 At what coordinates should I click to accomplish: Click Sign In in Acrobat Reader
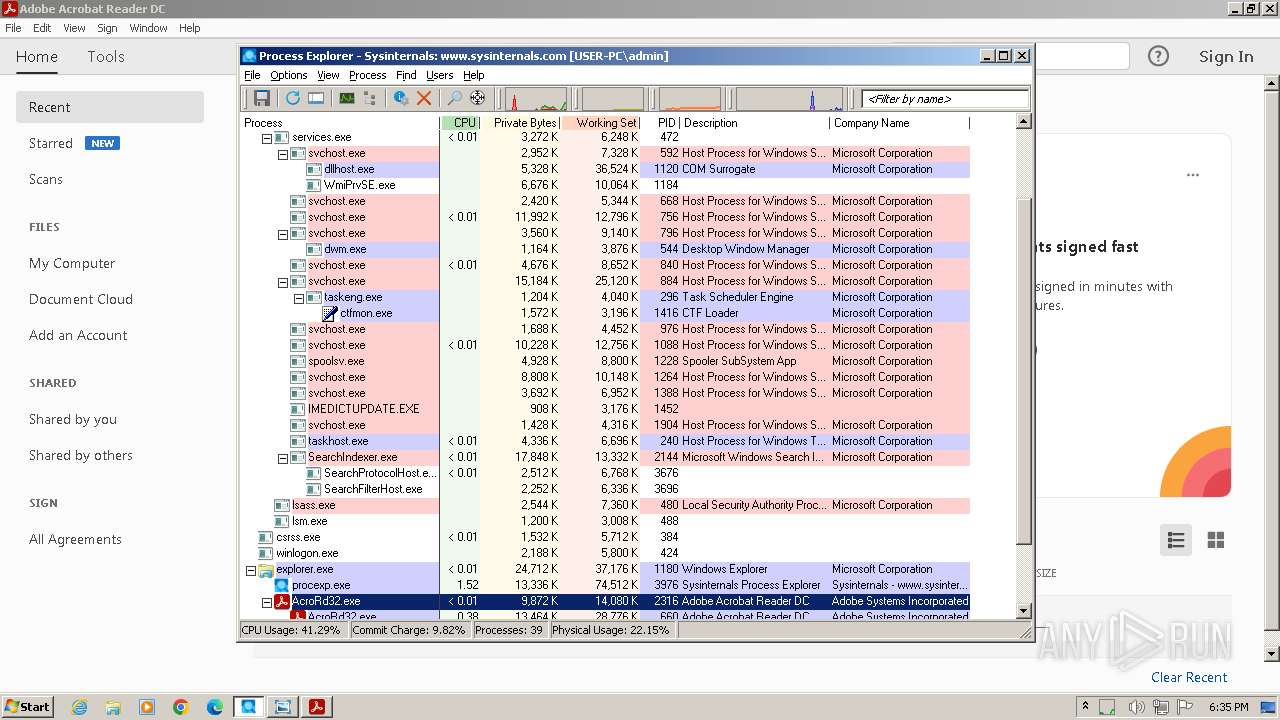click(x=1226, y=56)
